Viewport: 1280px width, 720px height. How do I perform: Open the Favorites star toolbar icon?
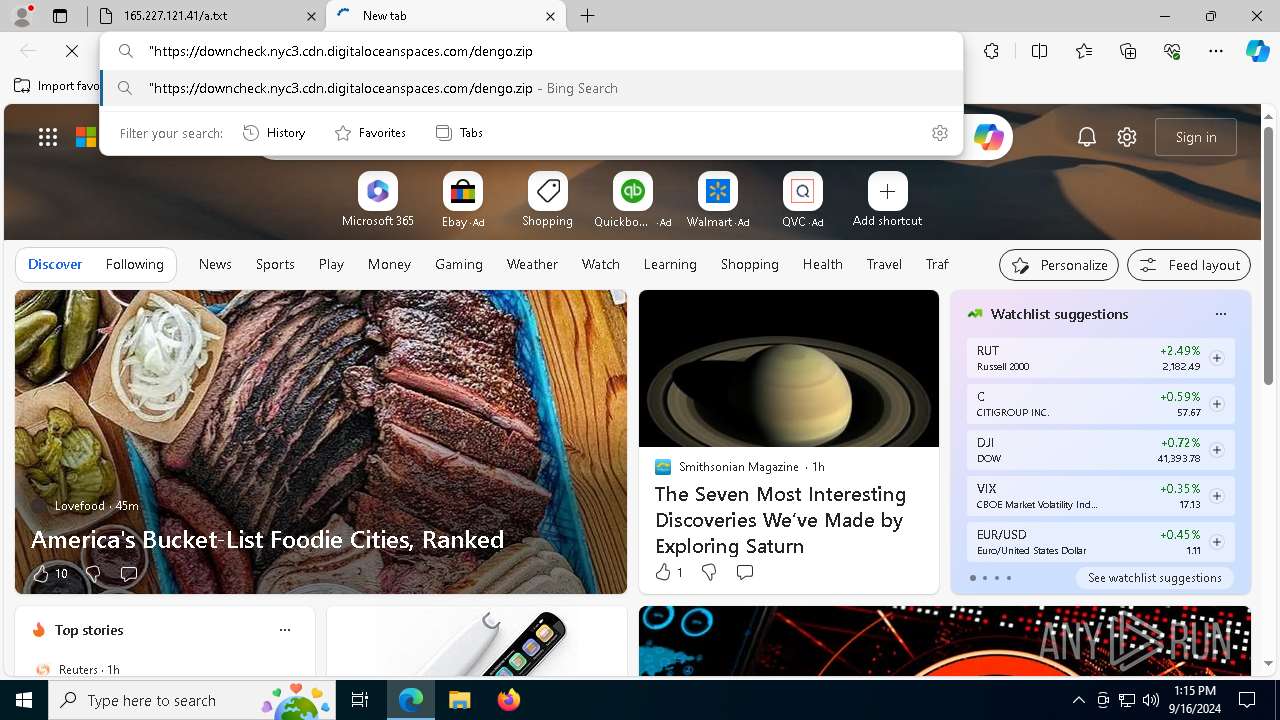coord(1084,51)
